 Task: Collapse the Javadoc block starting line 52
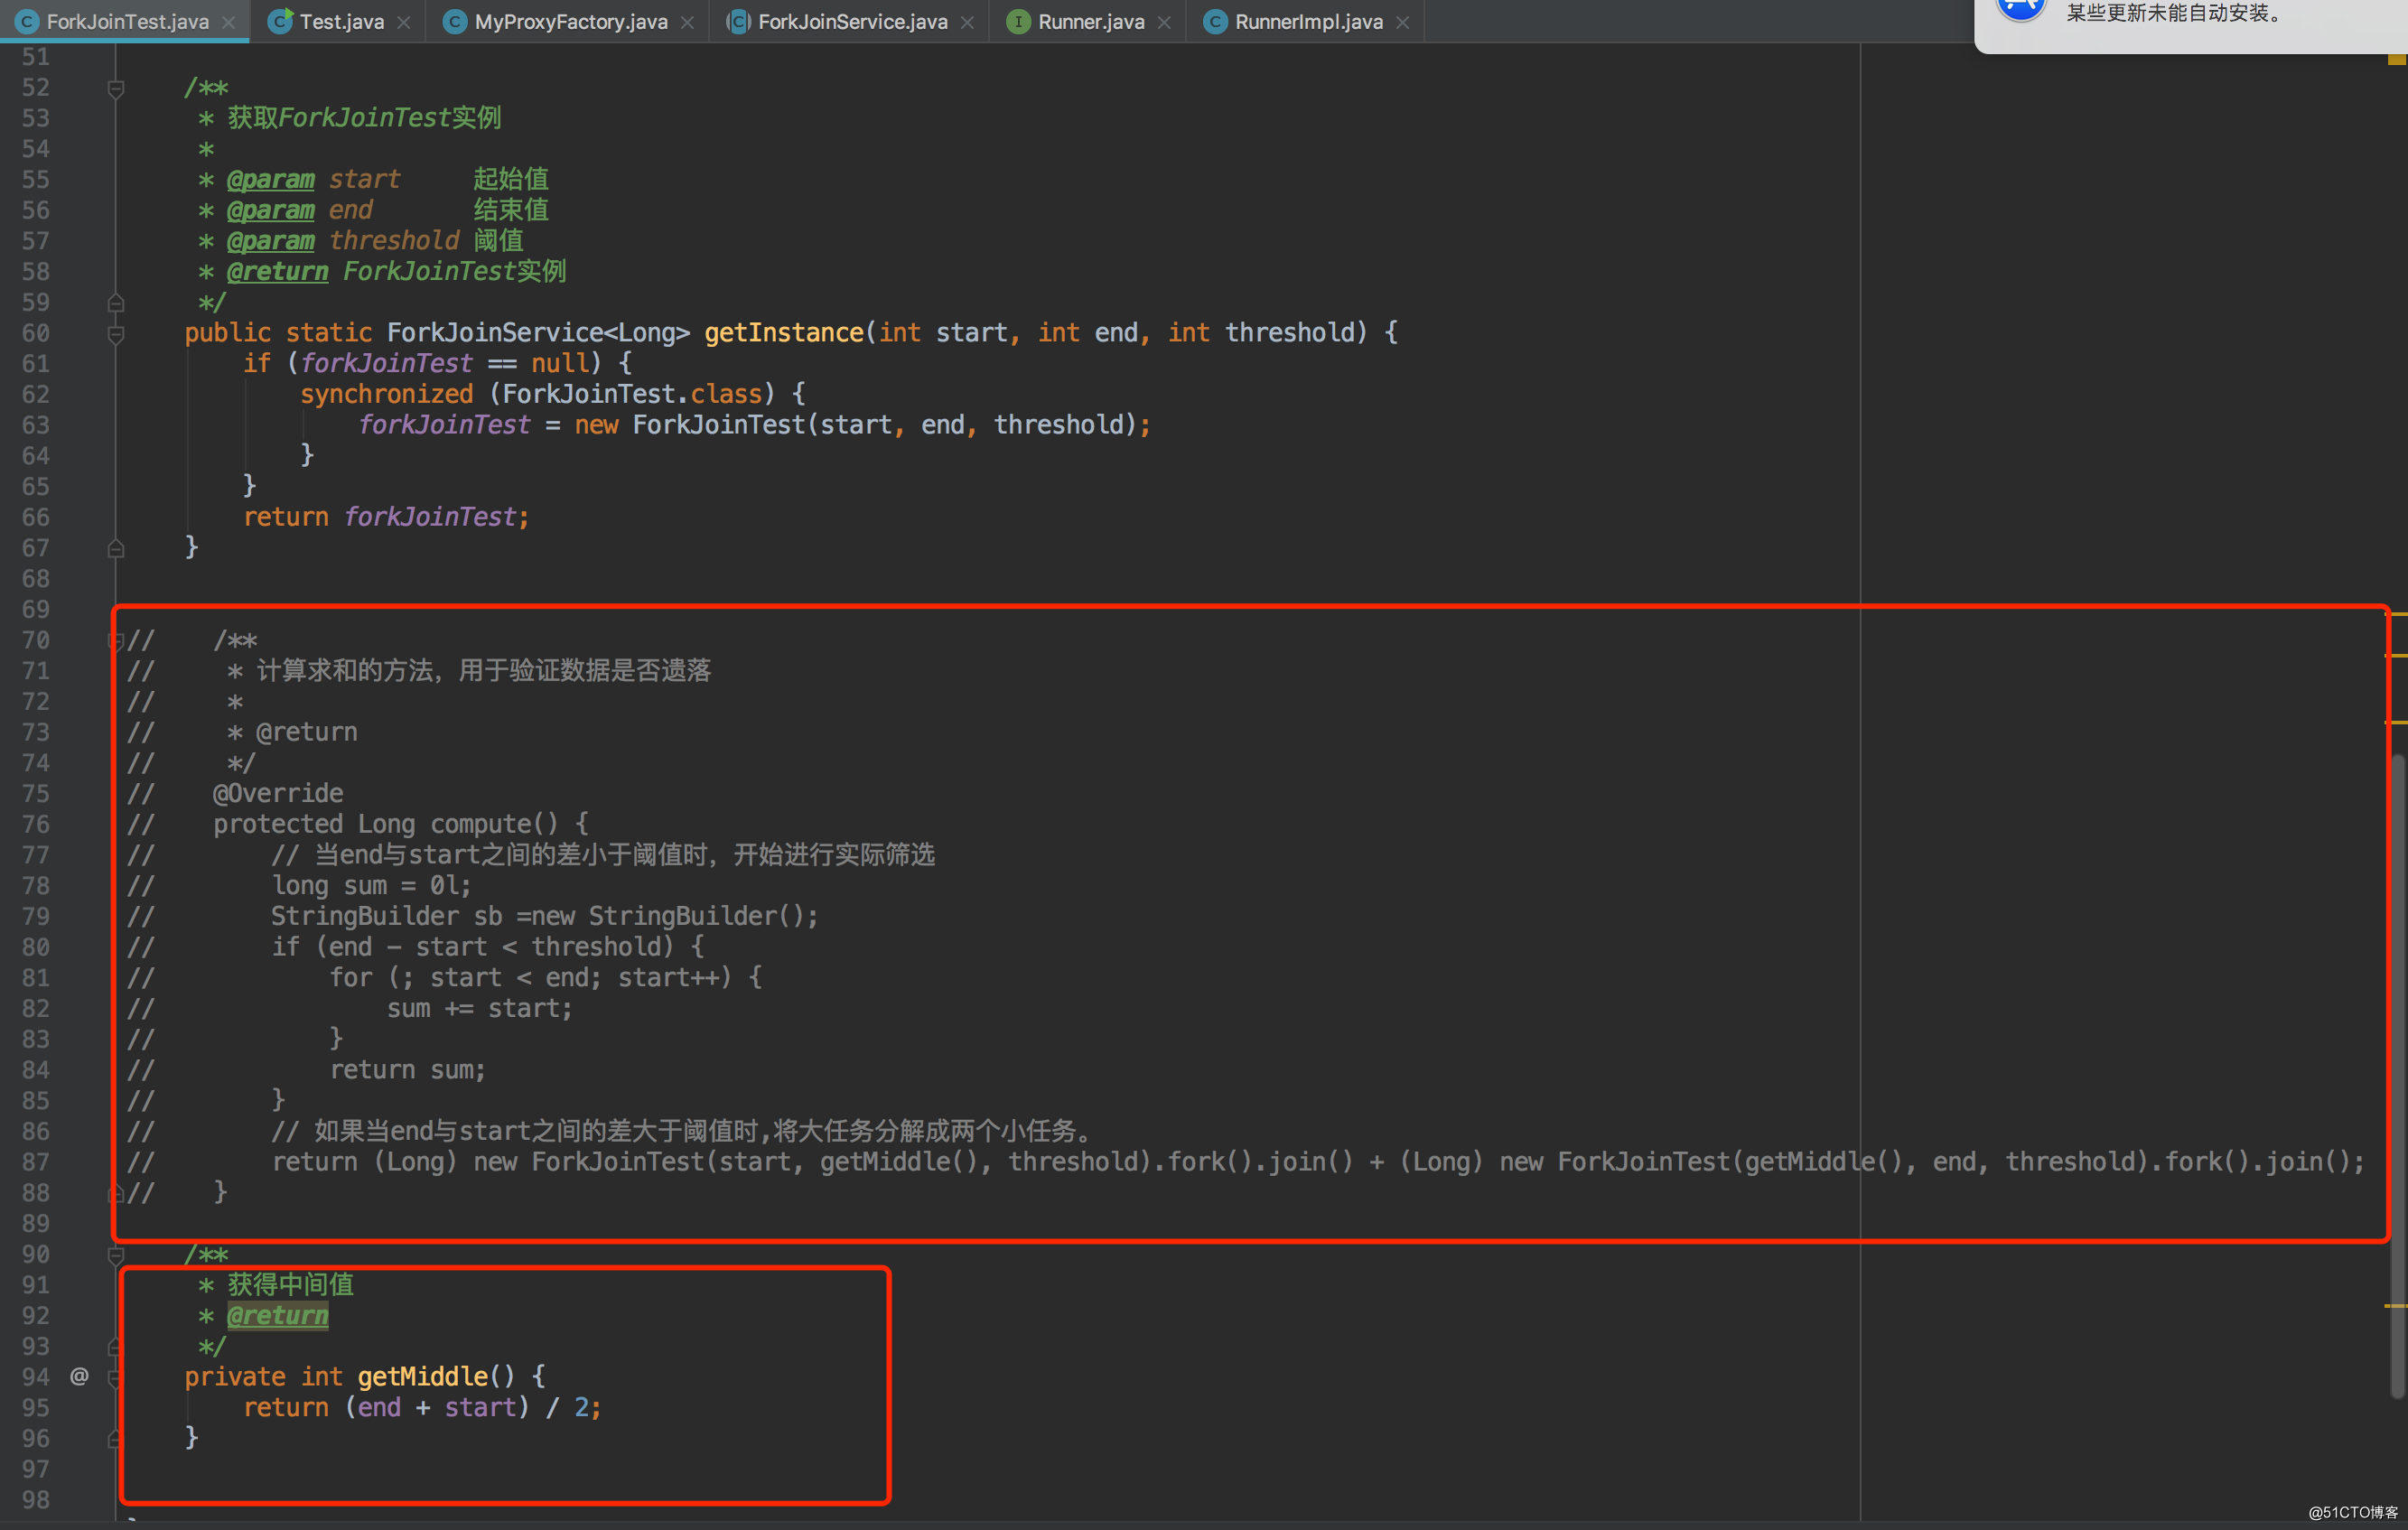[116, 88]
